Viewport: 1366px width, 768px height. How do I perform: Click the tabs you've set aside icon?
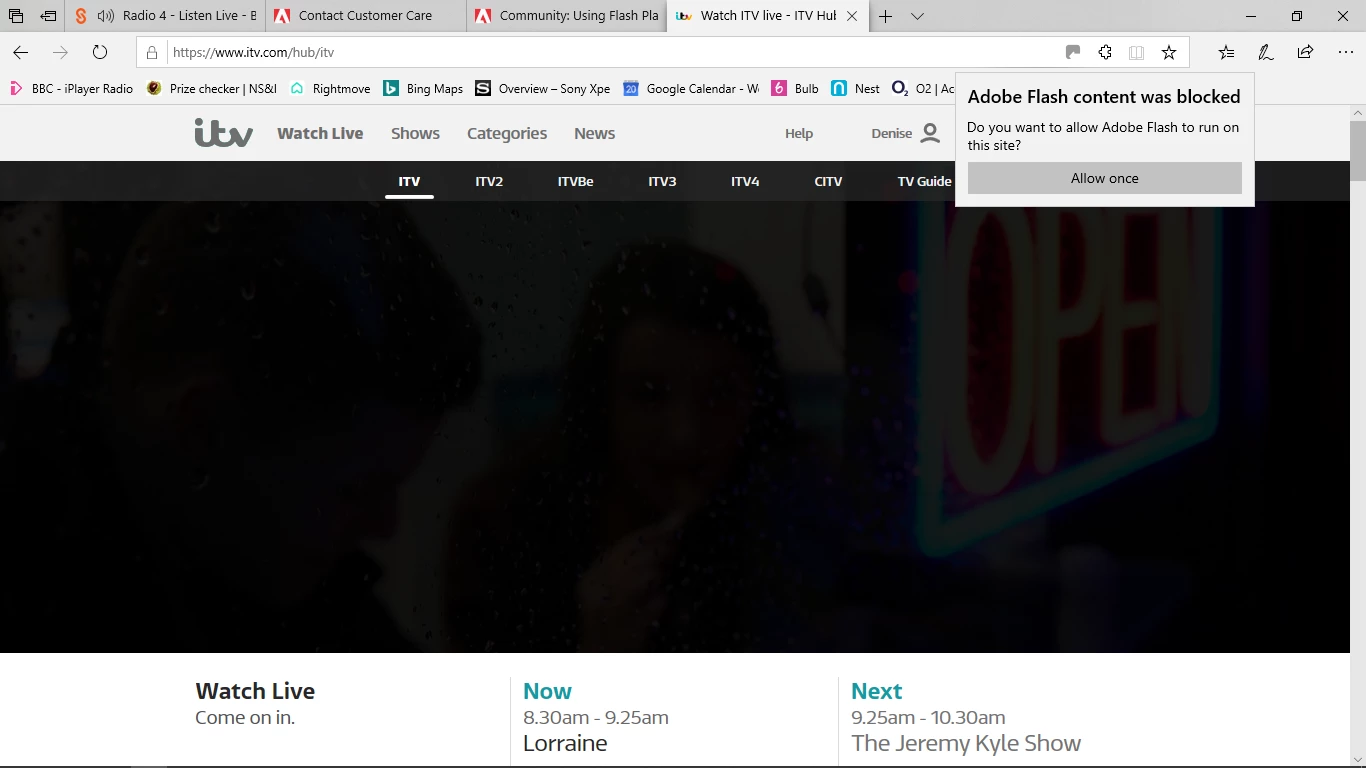pos(16,16)
